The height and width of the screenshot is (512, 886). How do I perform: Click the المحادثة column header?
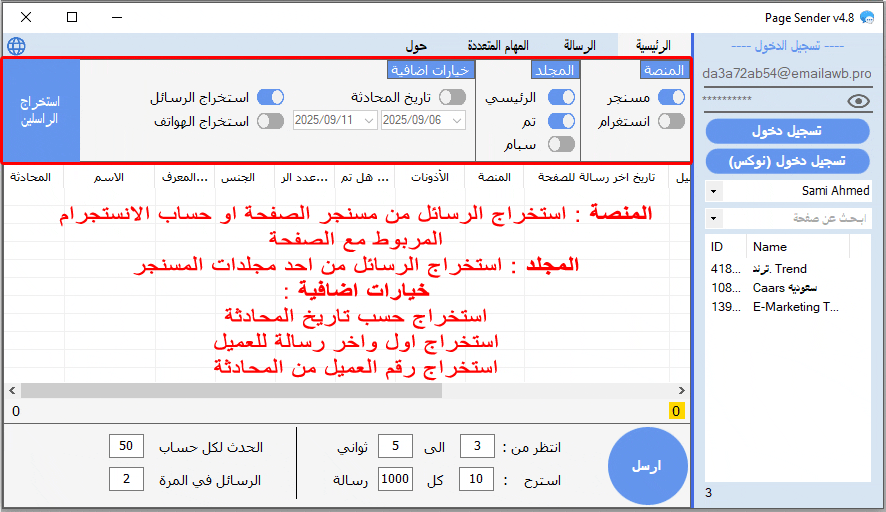(x=33, y=177)
